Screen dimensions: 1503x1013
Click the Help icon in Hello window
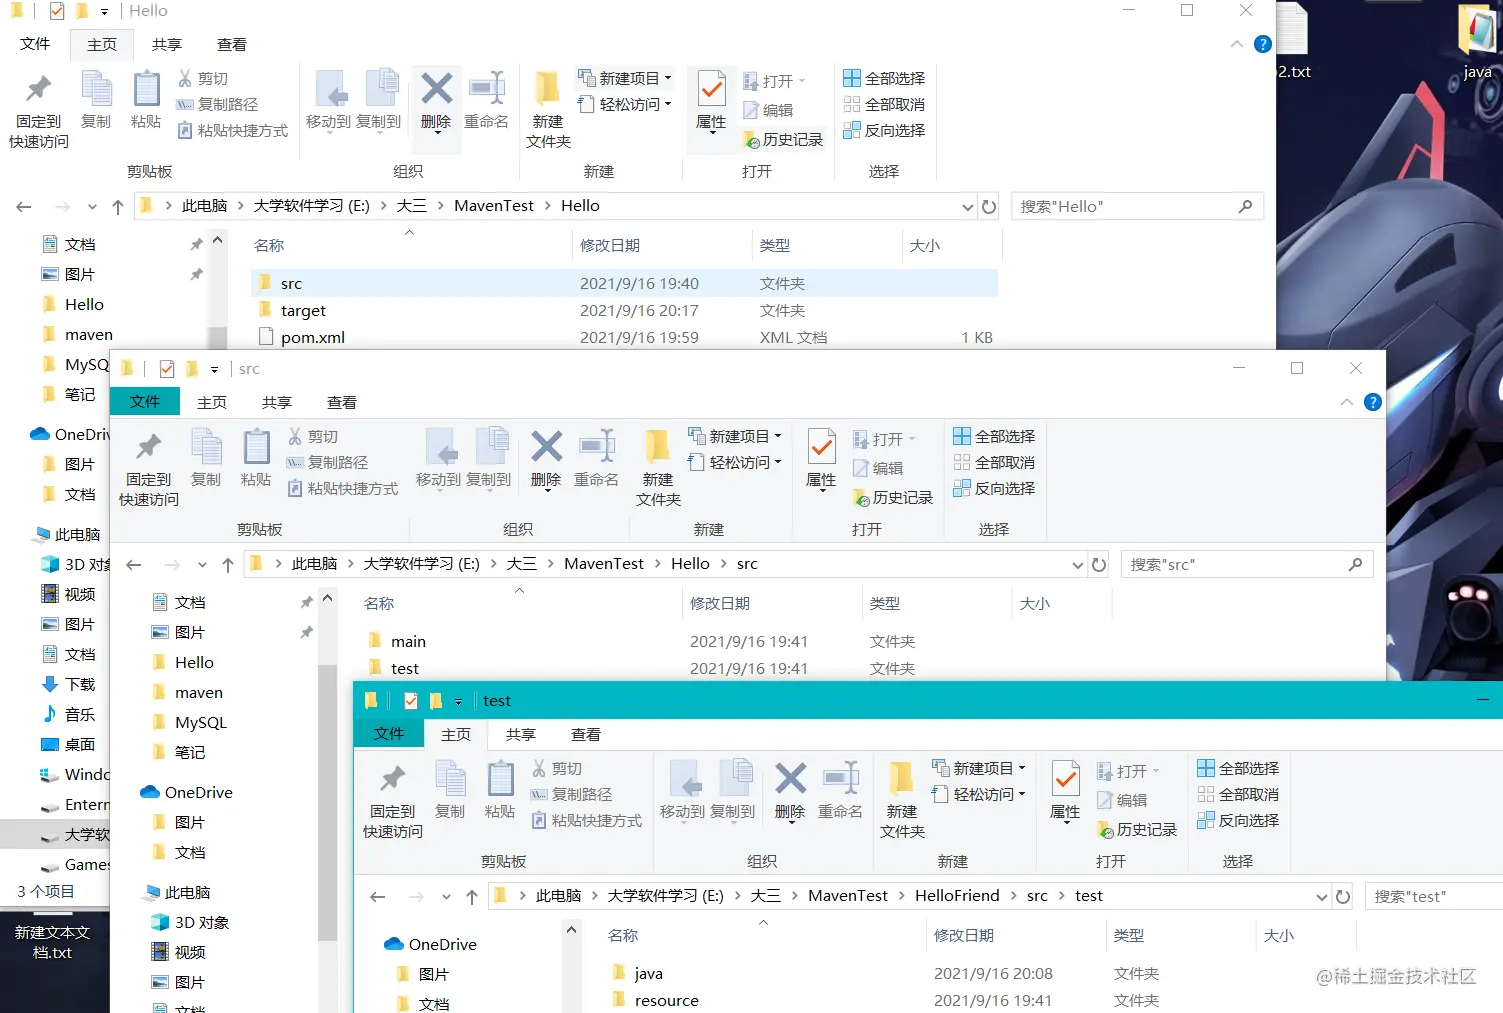(x=1263, y=44)
